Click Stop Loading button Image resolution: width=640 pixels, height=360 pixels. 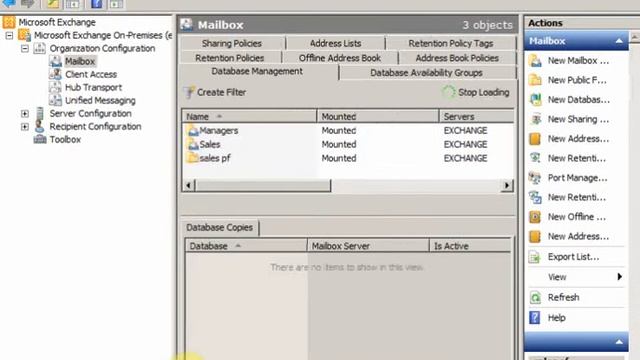pos(476,92)
